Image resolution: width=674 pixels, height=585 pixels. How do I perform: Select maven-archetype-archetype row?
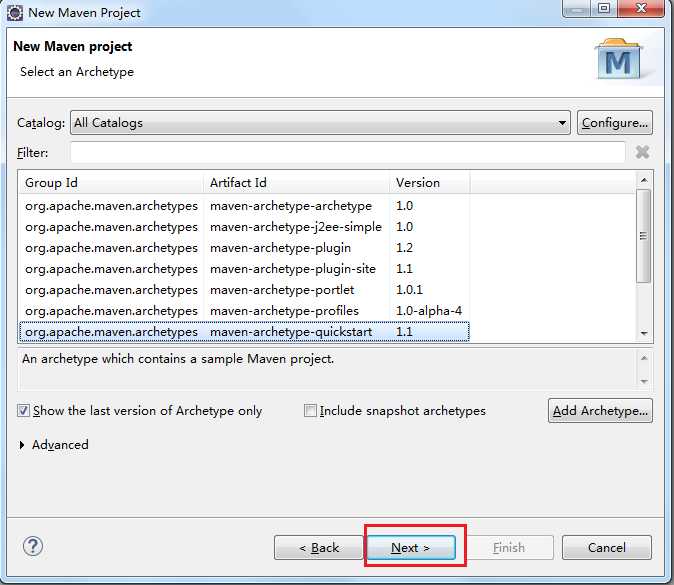coord(244,206)
